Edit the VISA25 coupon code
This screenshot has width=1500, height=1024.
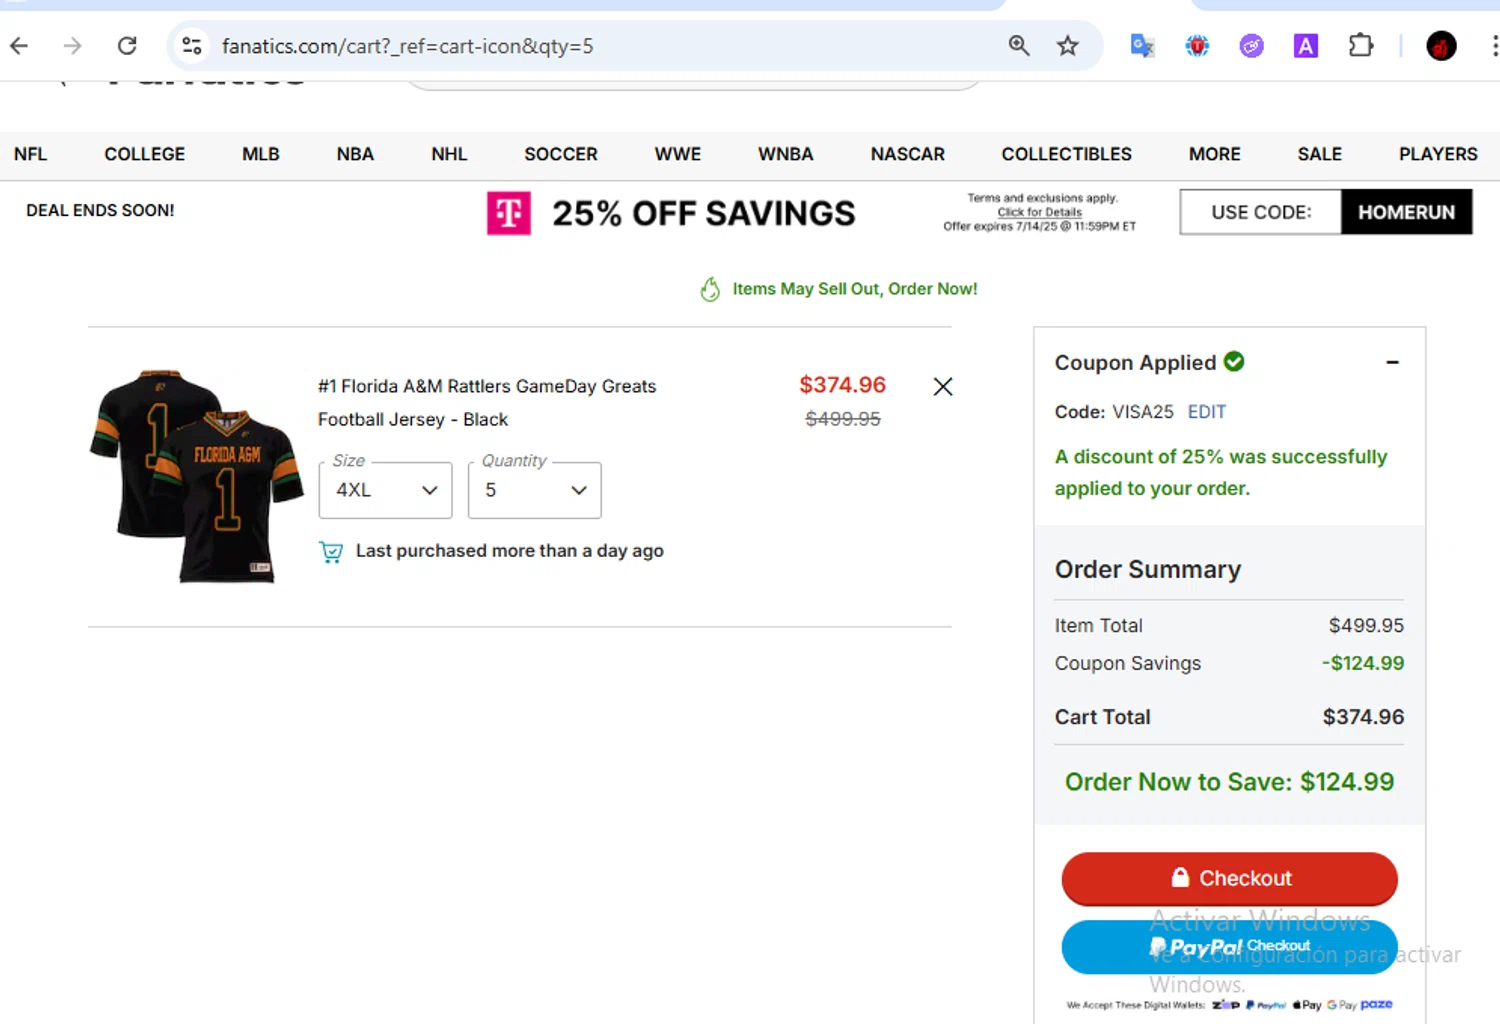pyautogui.click(x=1206, y=412)
